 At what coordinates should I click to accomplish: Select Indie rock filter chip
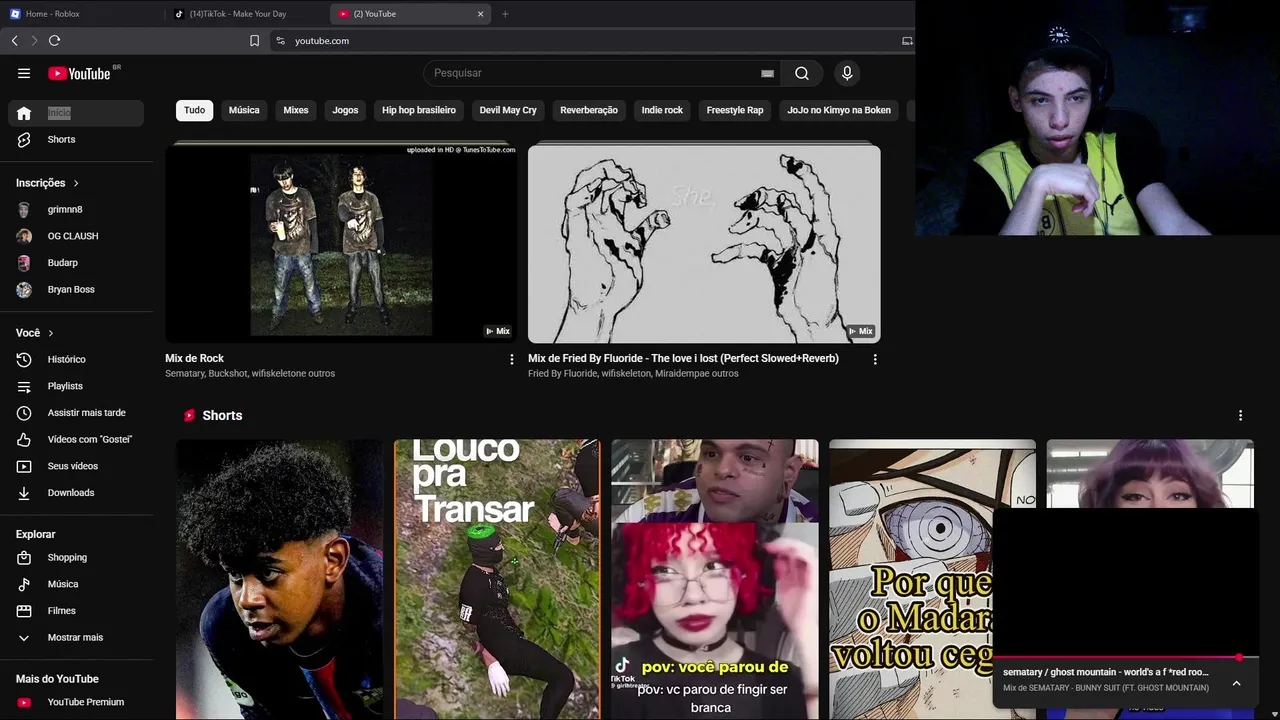coord(662,110)
